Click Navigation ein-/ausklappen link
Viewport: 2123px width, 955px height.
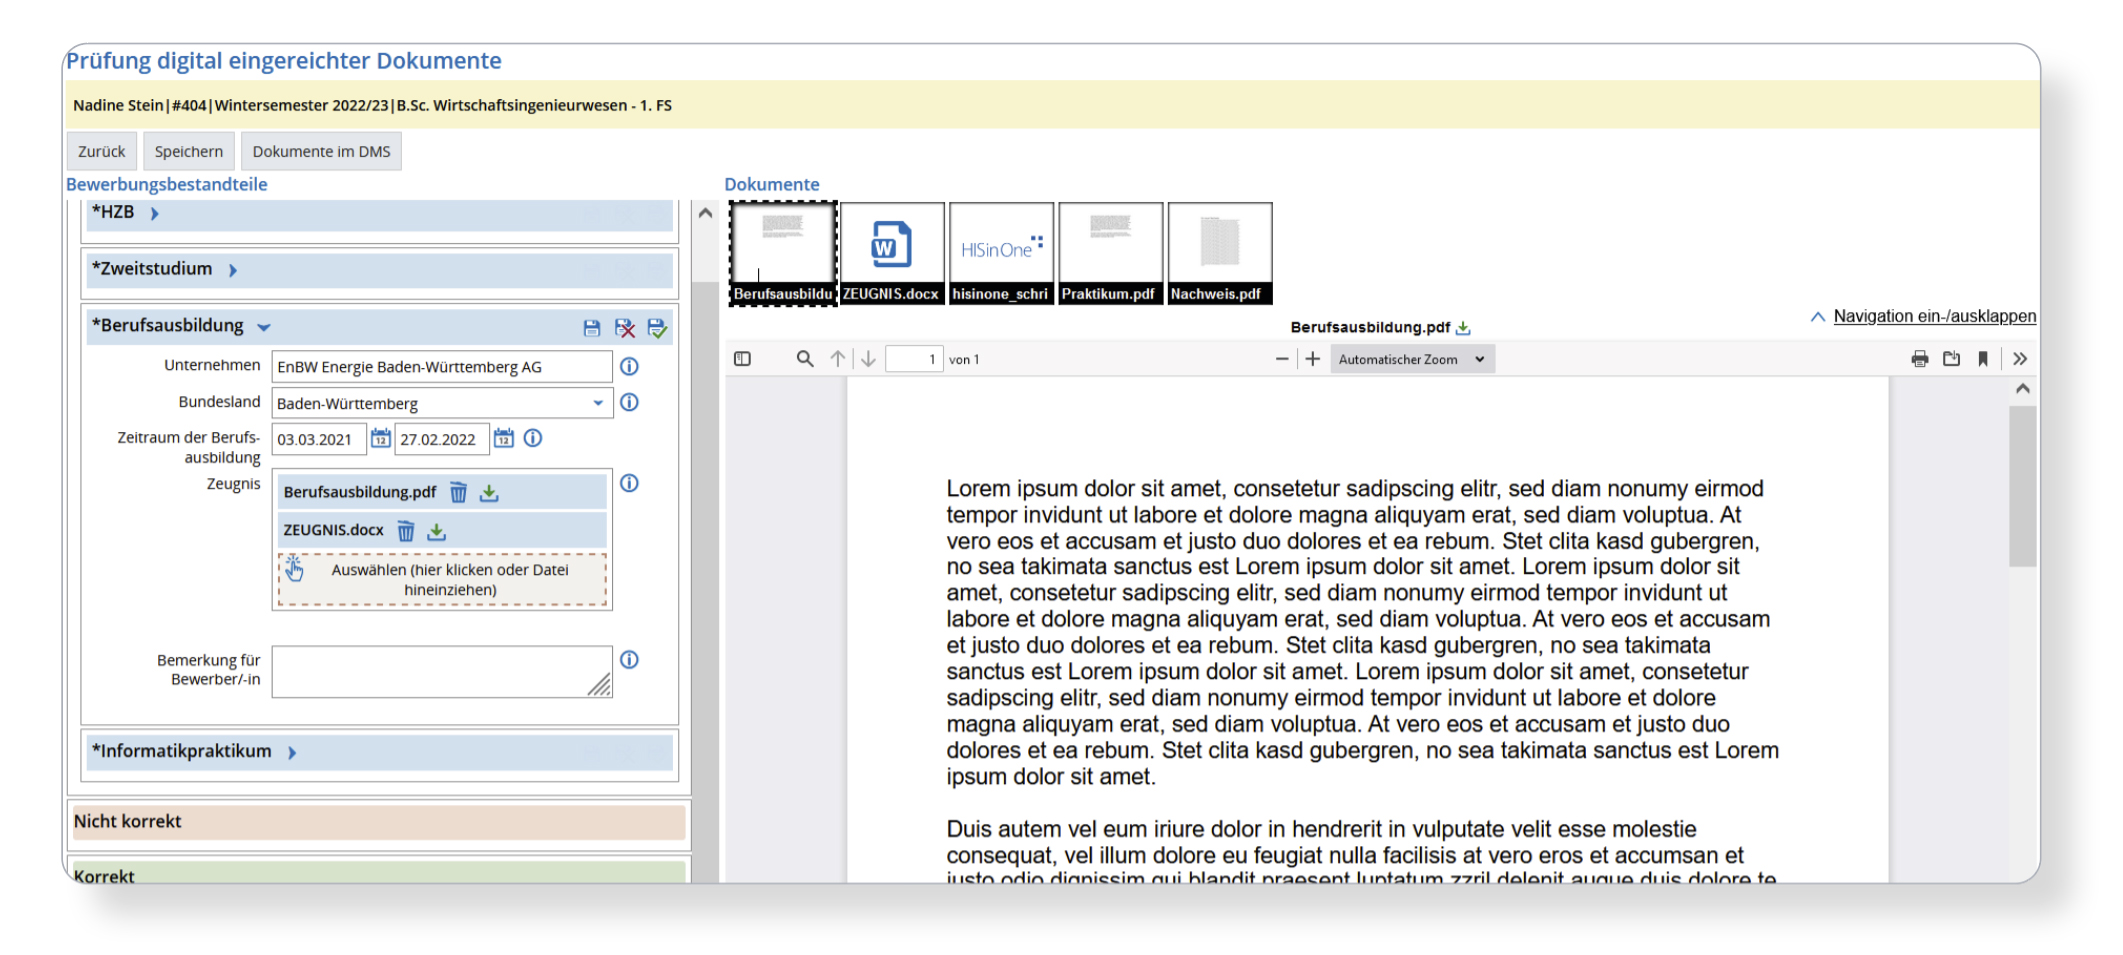tap(1934, 316)
